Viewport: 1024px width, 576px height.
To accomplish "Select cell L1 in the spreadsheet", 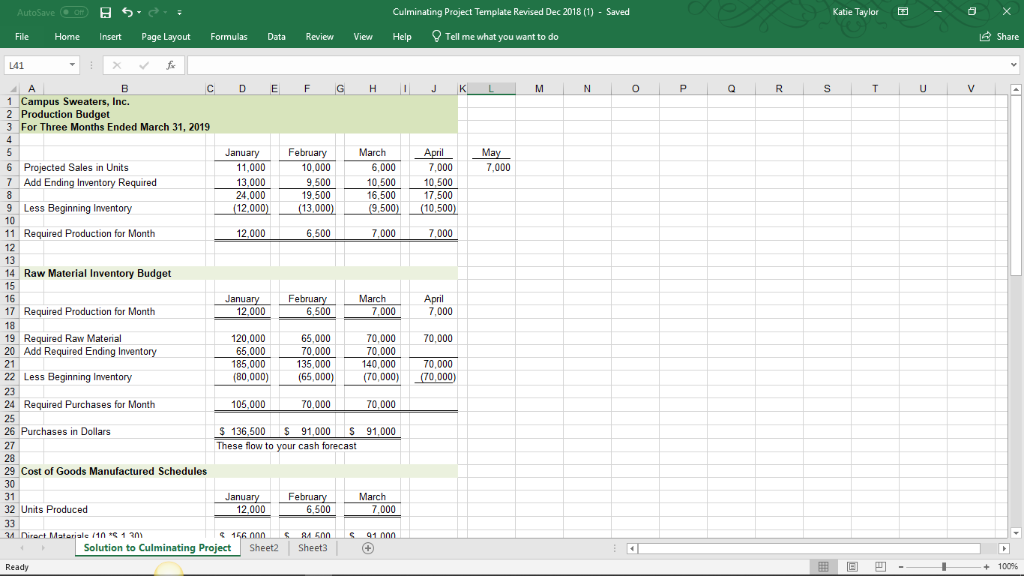I will click(490, 101).
